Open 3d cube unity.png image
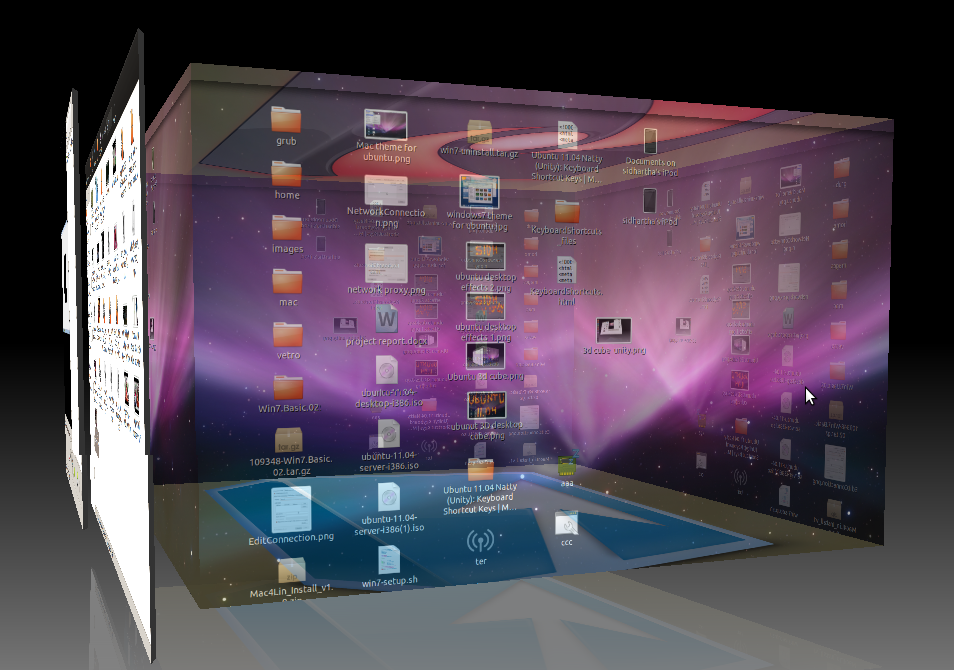This screenshot has width=954, height=670. pos(613,330)
